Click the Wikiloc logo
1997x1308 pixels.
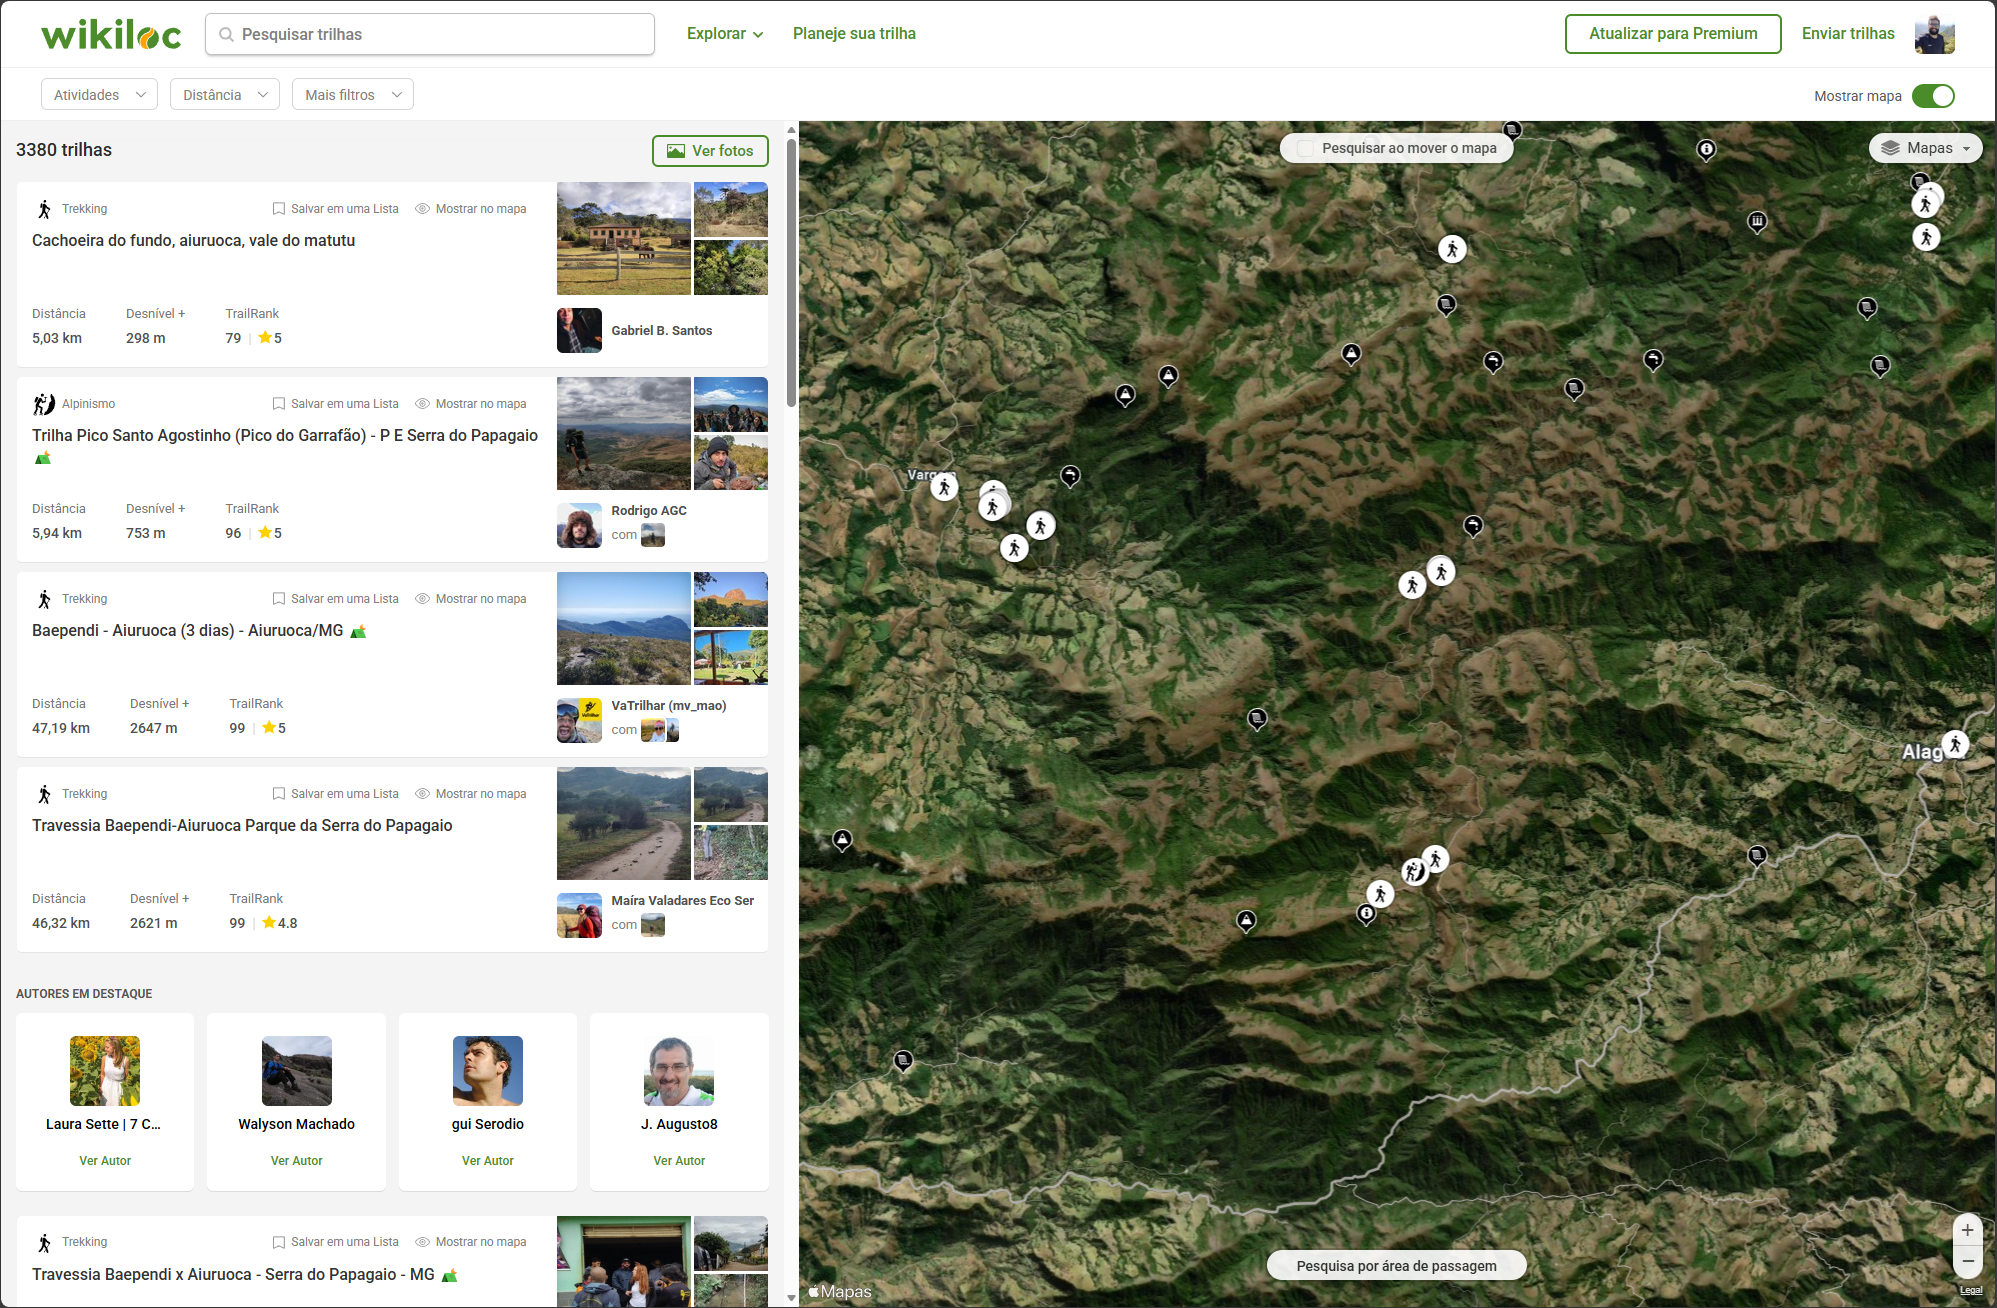(111, 35)
